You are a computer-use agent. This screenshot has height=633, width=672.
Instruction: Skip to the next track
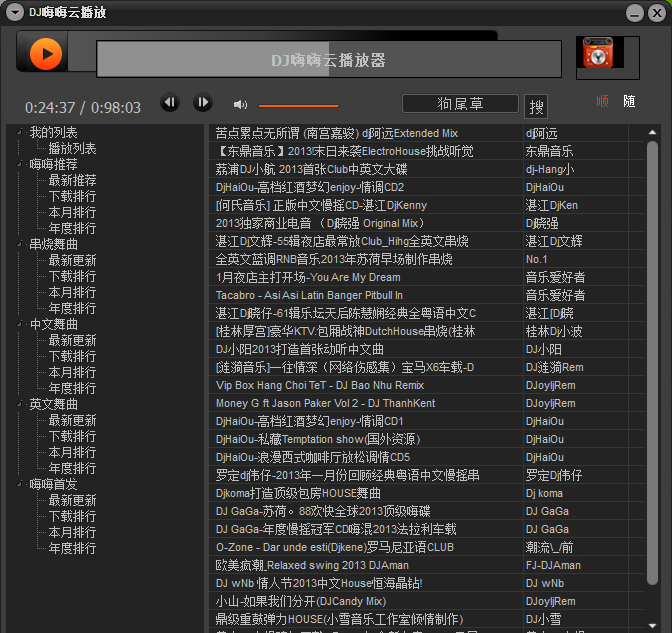[x=202, y=103]
